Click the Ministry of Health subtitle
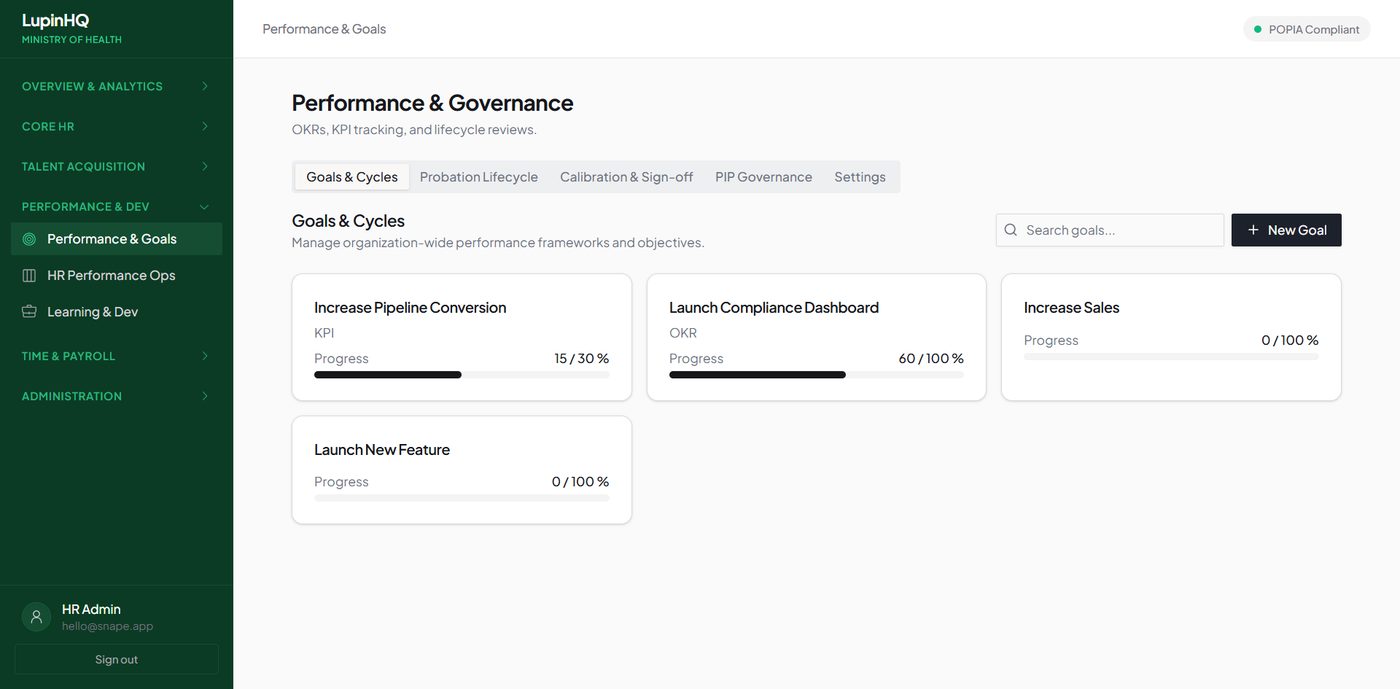Image resolution: width=1400 pixels, height=689 pixels. click(x=72, y=40)
